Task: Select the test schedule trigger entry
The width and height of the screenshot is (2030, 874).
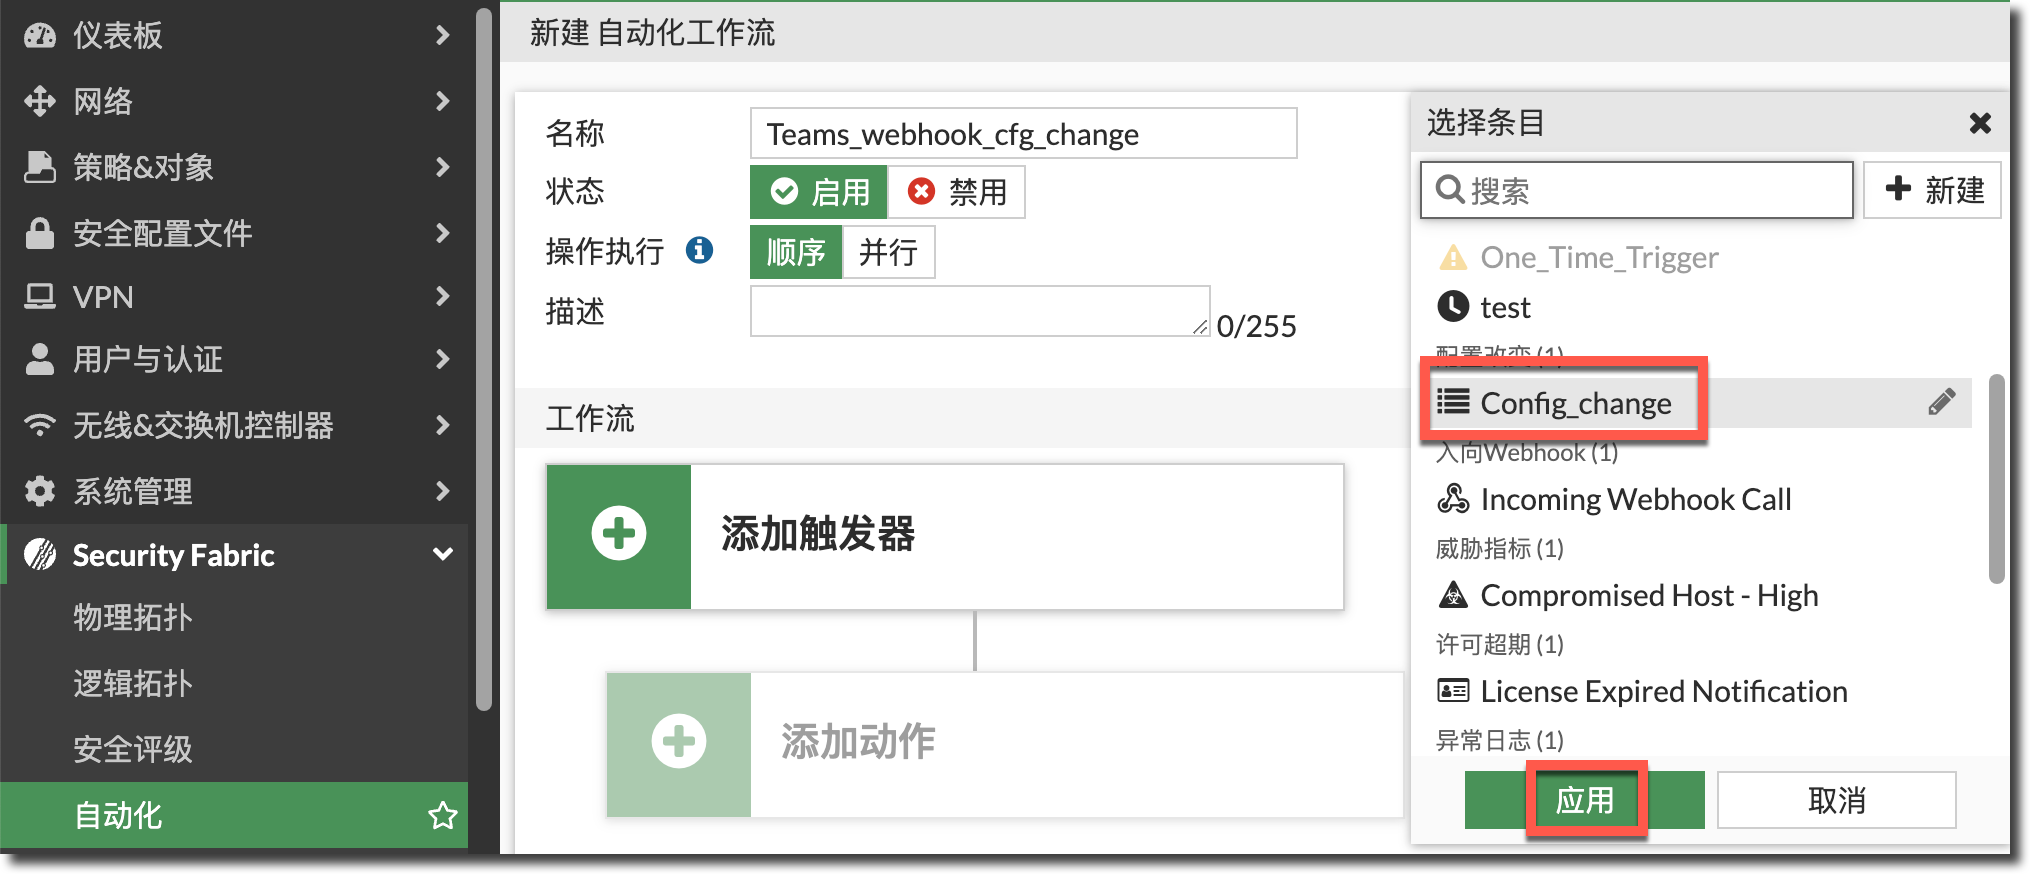Action: [1504, 307]
